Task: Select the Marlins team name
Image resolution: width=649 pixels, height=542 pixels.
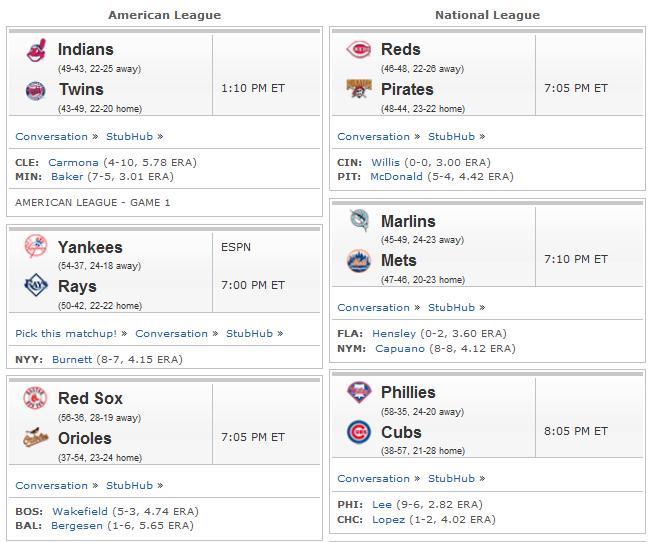Action: (408, 221)
